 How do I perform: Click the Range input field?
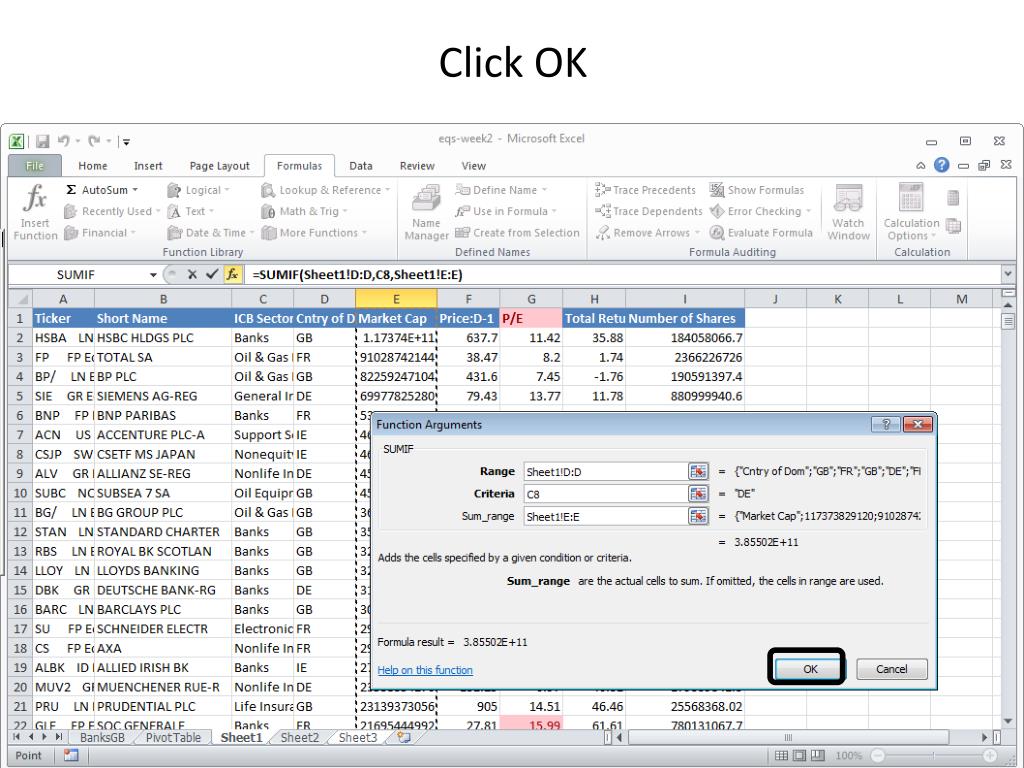tap(605, 472)
